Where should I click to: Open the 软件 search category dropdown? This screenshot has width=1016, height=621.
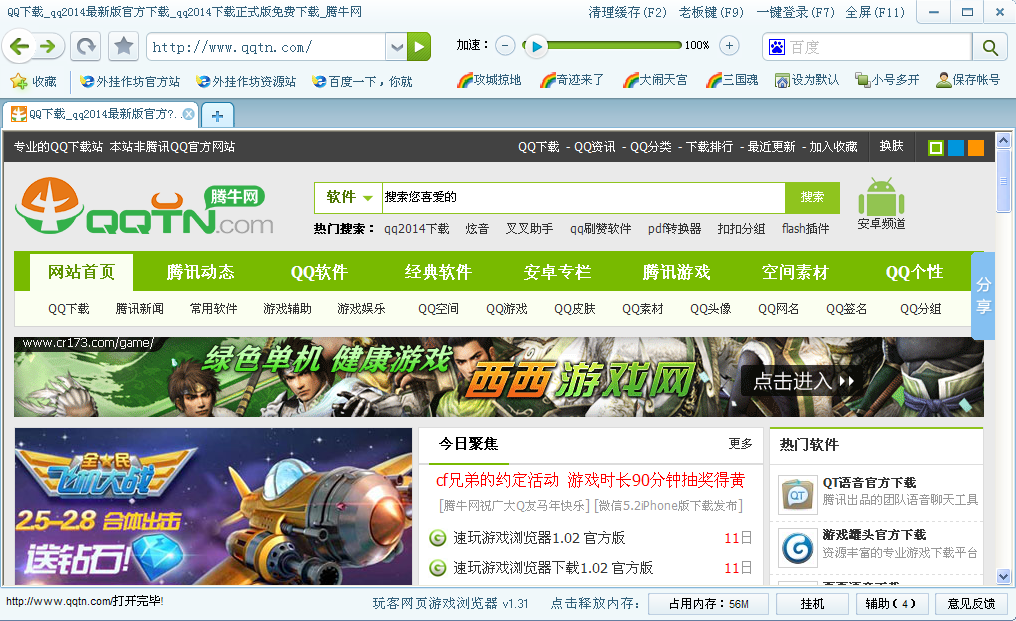click(x=349, y=197)
